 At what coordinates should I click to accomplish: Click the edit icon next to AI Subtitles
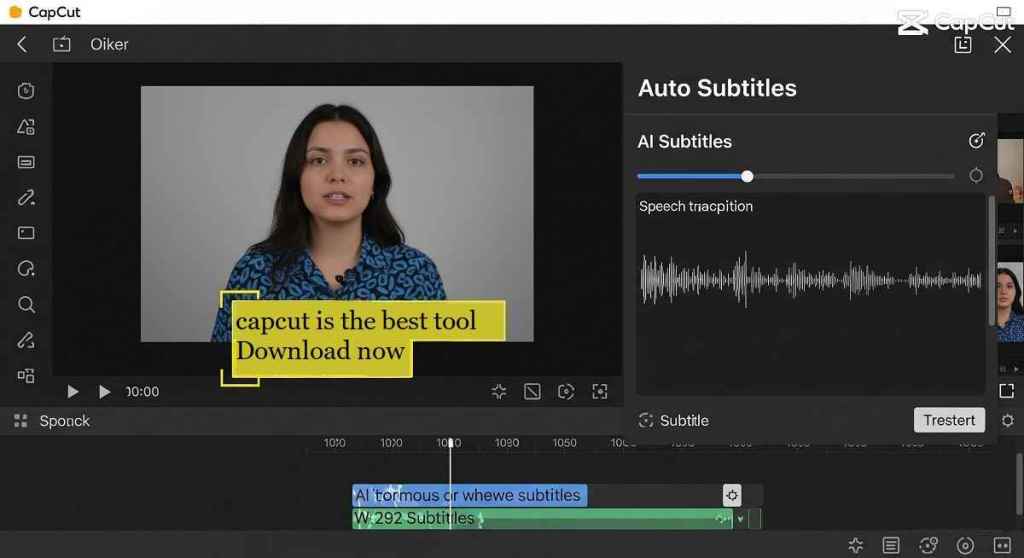[x=976, y=140]
